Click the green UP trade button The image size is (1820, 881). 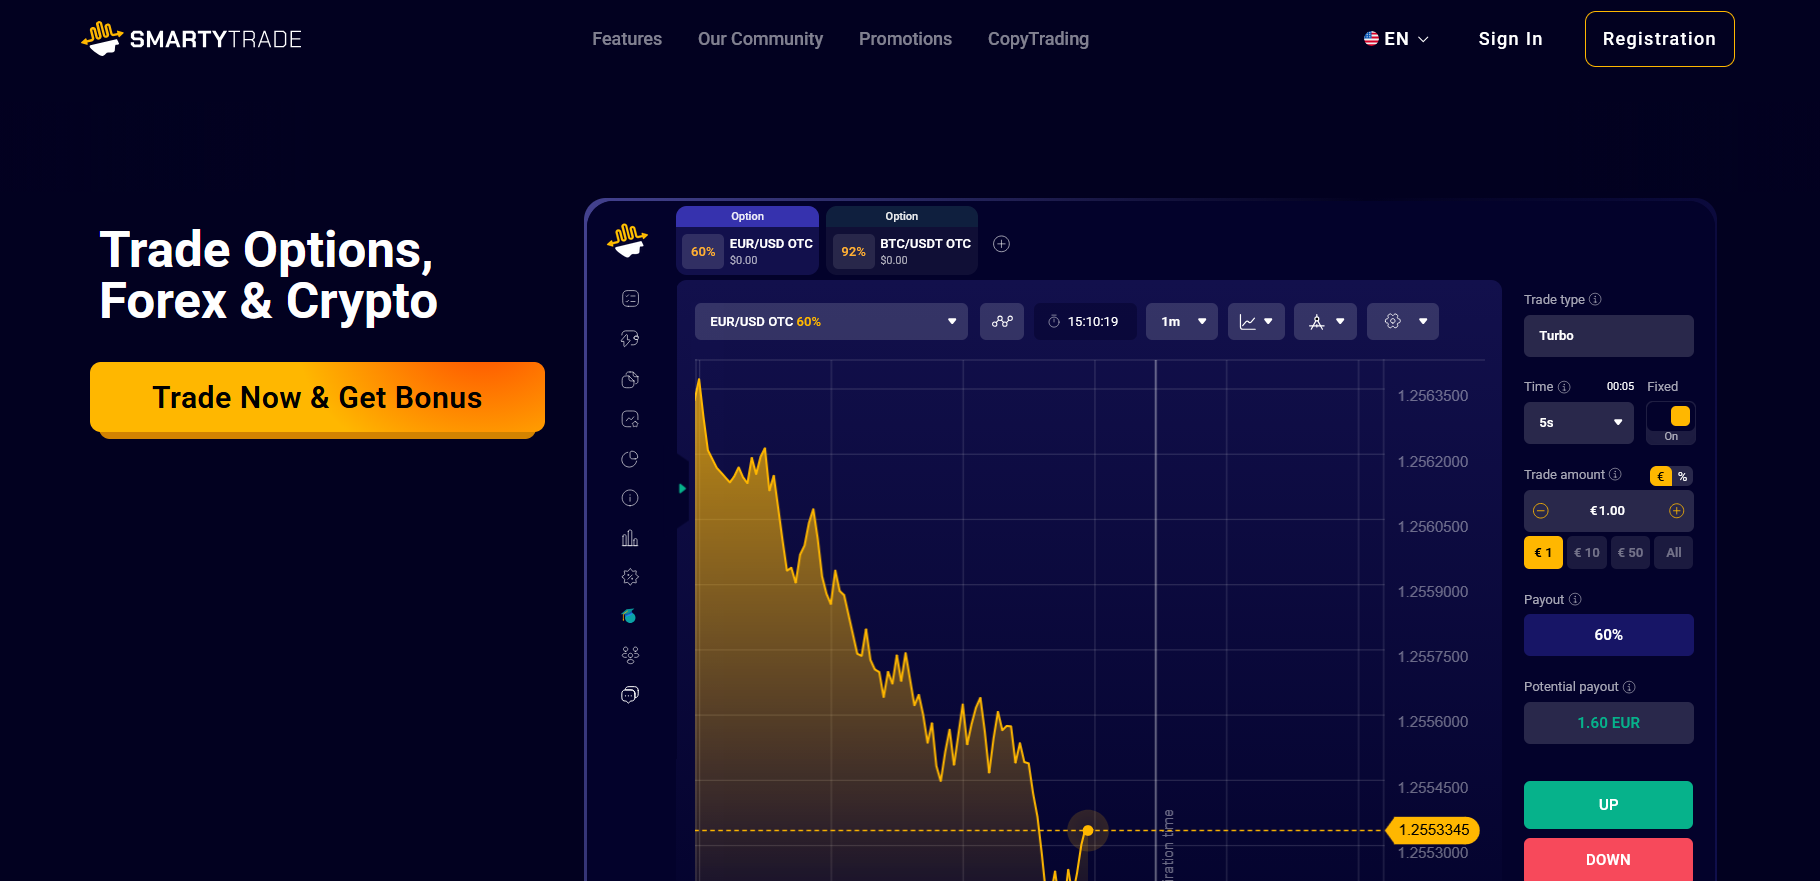pos(1608,805)
